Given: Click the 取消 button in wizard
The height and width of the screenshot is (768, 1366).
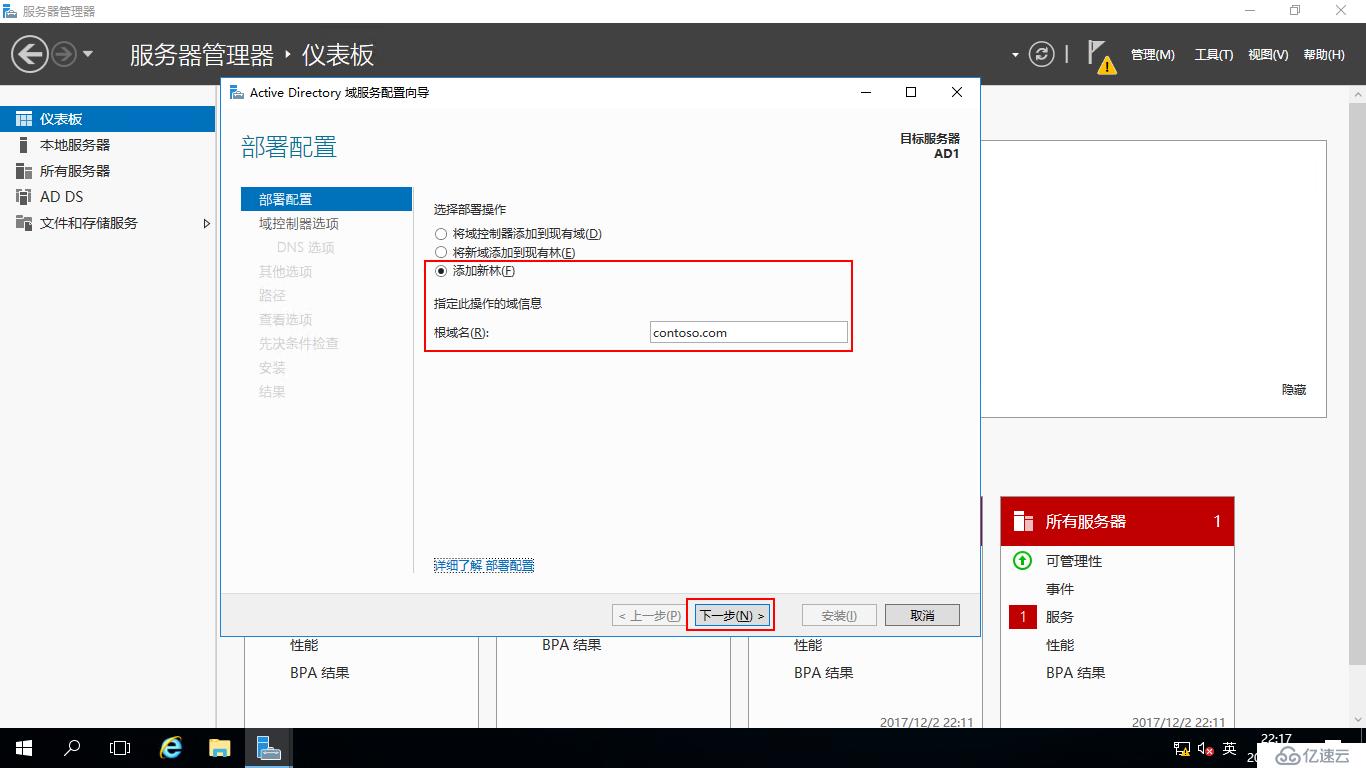Looking at the screenshot, I should tap(922, 615).
